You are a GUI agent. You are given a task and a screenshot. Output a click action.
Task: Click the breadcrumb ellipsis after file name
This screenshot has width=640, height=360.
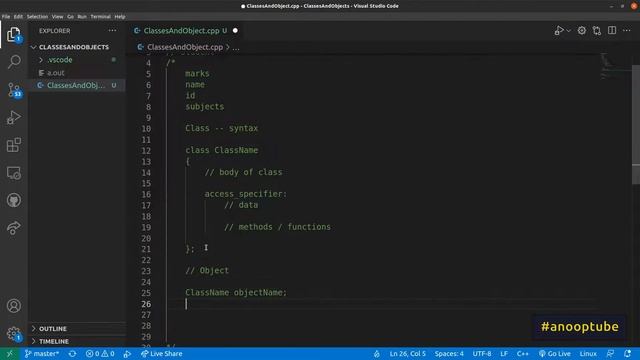tap(236, 47)
